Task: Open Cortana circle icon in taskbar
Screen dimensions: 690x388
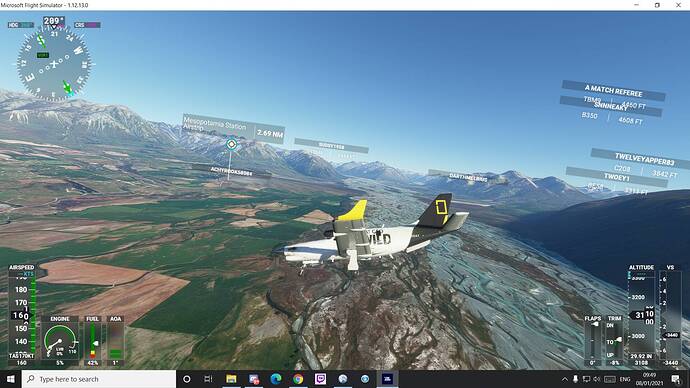Action: pos(187,379)
